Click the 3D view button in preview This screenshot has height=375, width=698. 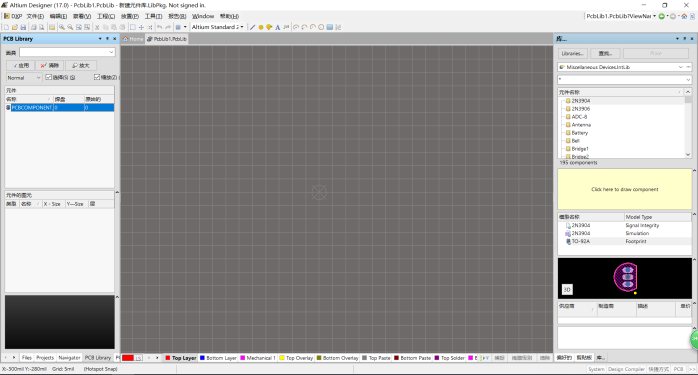tap(567, 289)
